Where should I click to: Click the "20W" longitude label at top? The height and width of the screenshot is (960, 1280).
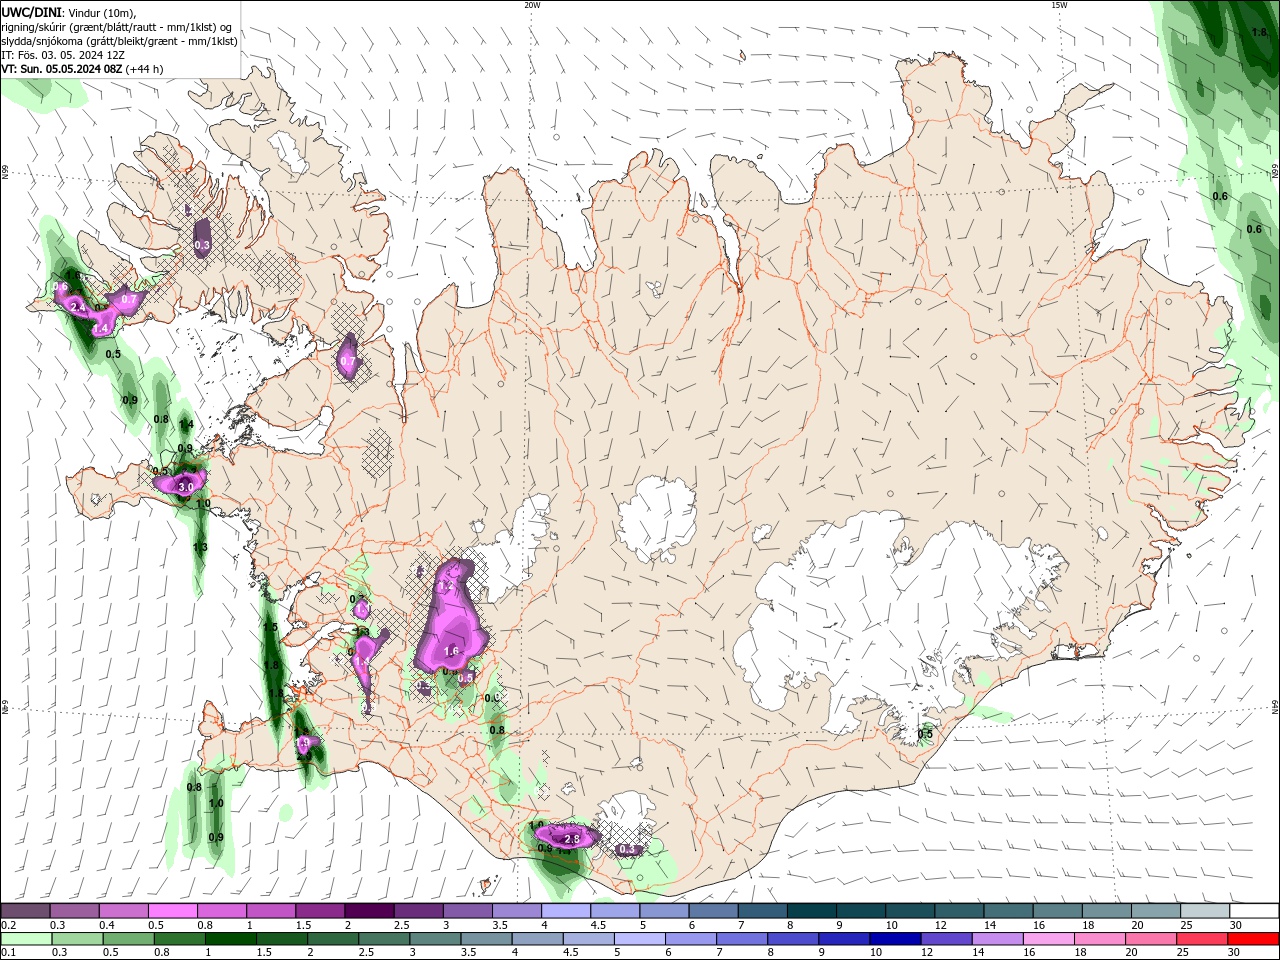coord(532,5)
